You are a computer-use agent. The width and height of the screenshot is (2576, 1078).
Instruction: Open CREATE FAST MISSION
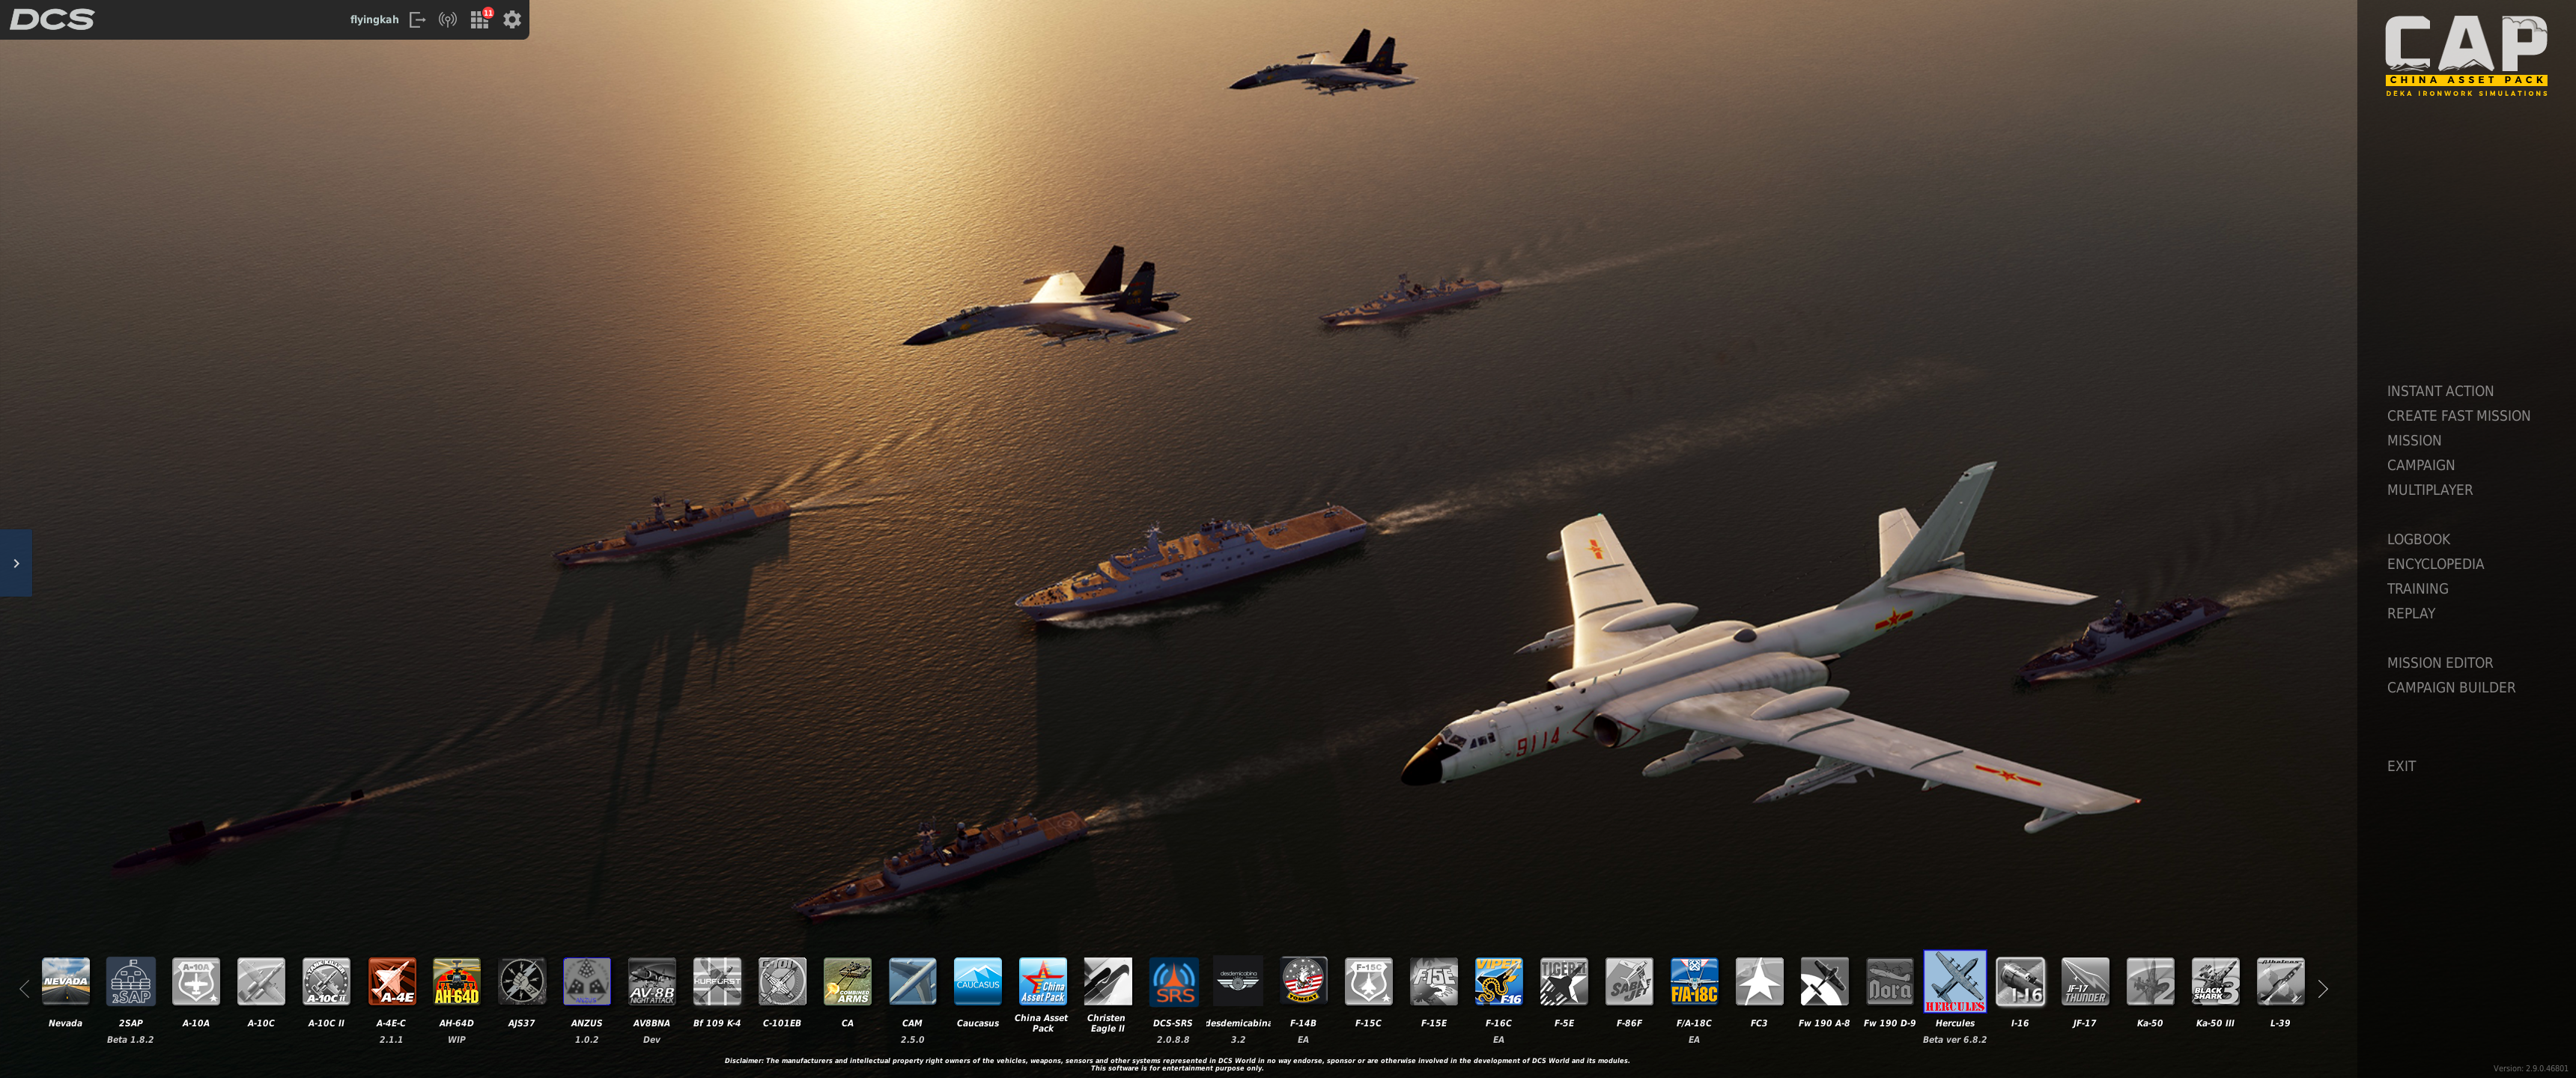(2458, 416)
